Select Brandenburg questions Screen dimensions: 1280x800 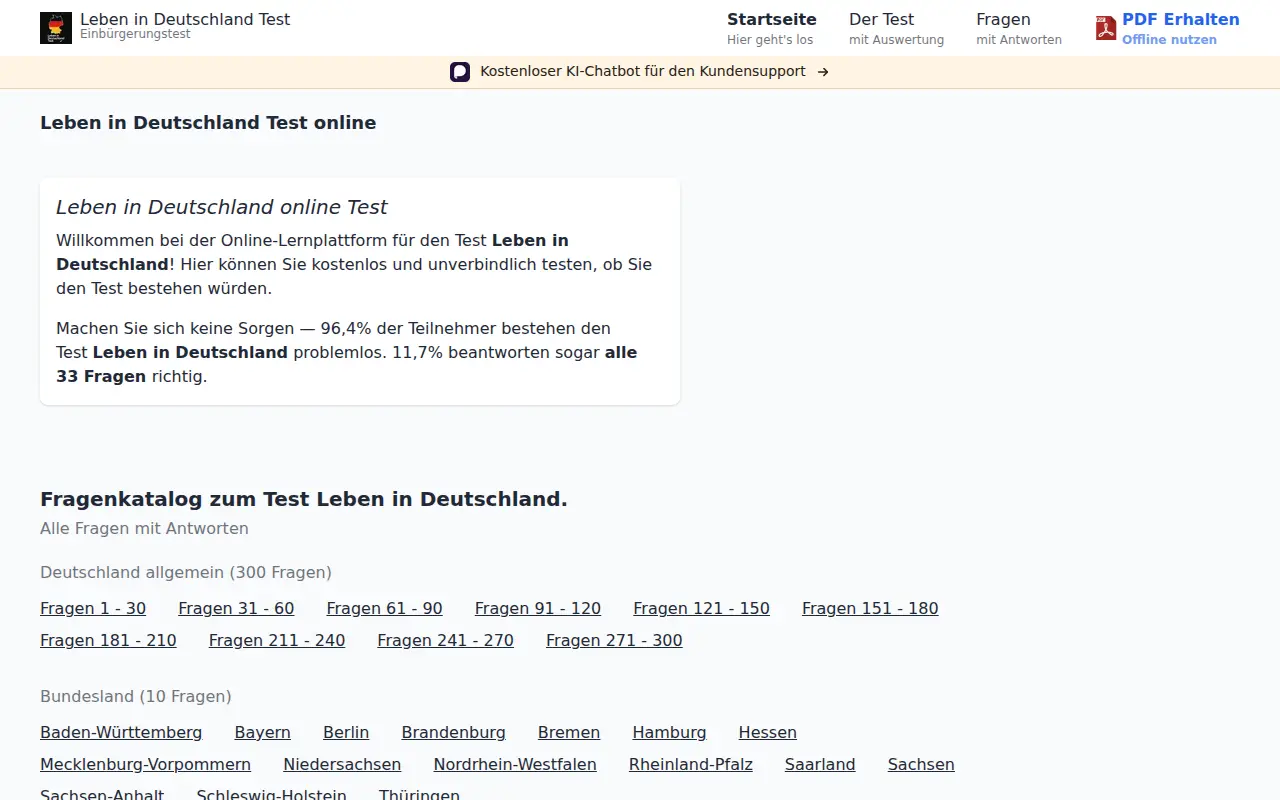454,733
